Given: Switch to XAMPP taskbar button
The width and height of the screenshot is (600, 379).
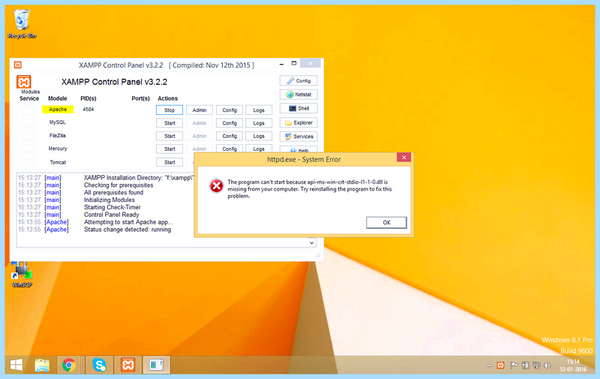Looking at the screenshot, I should 128,365.
